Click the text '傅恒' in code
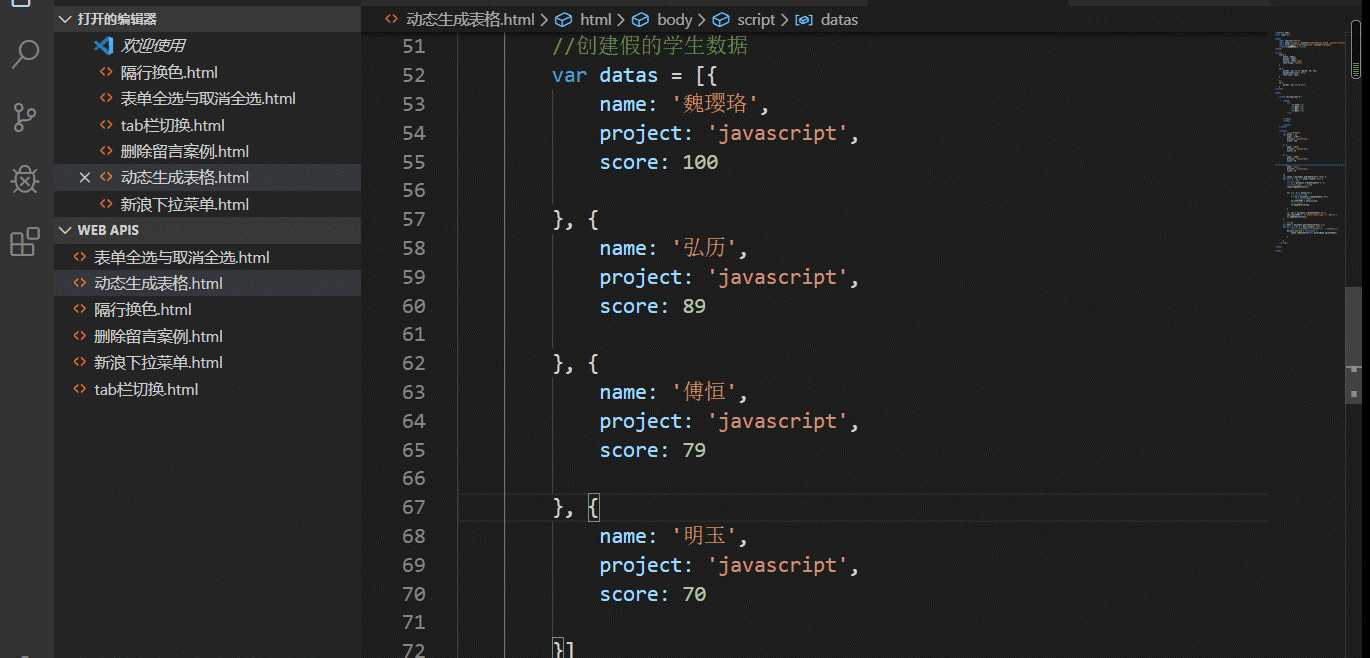 705,392
